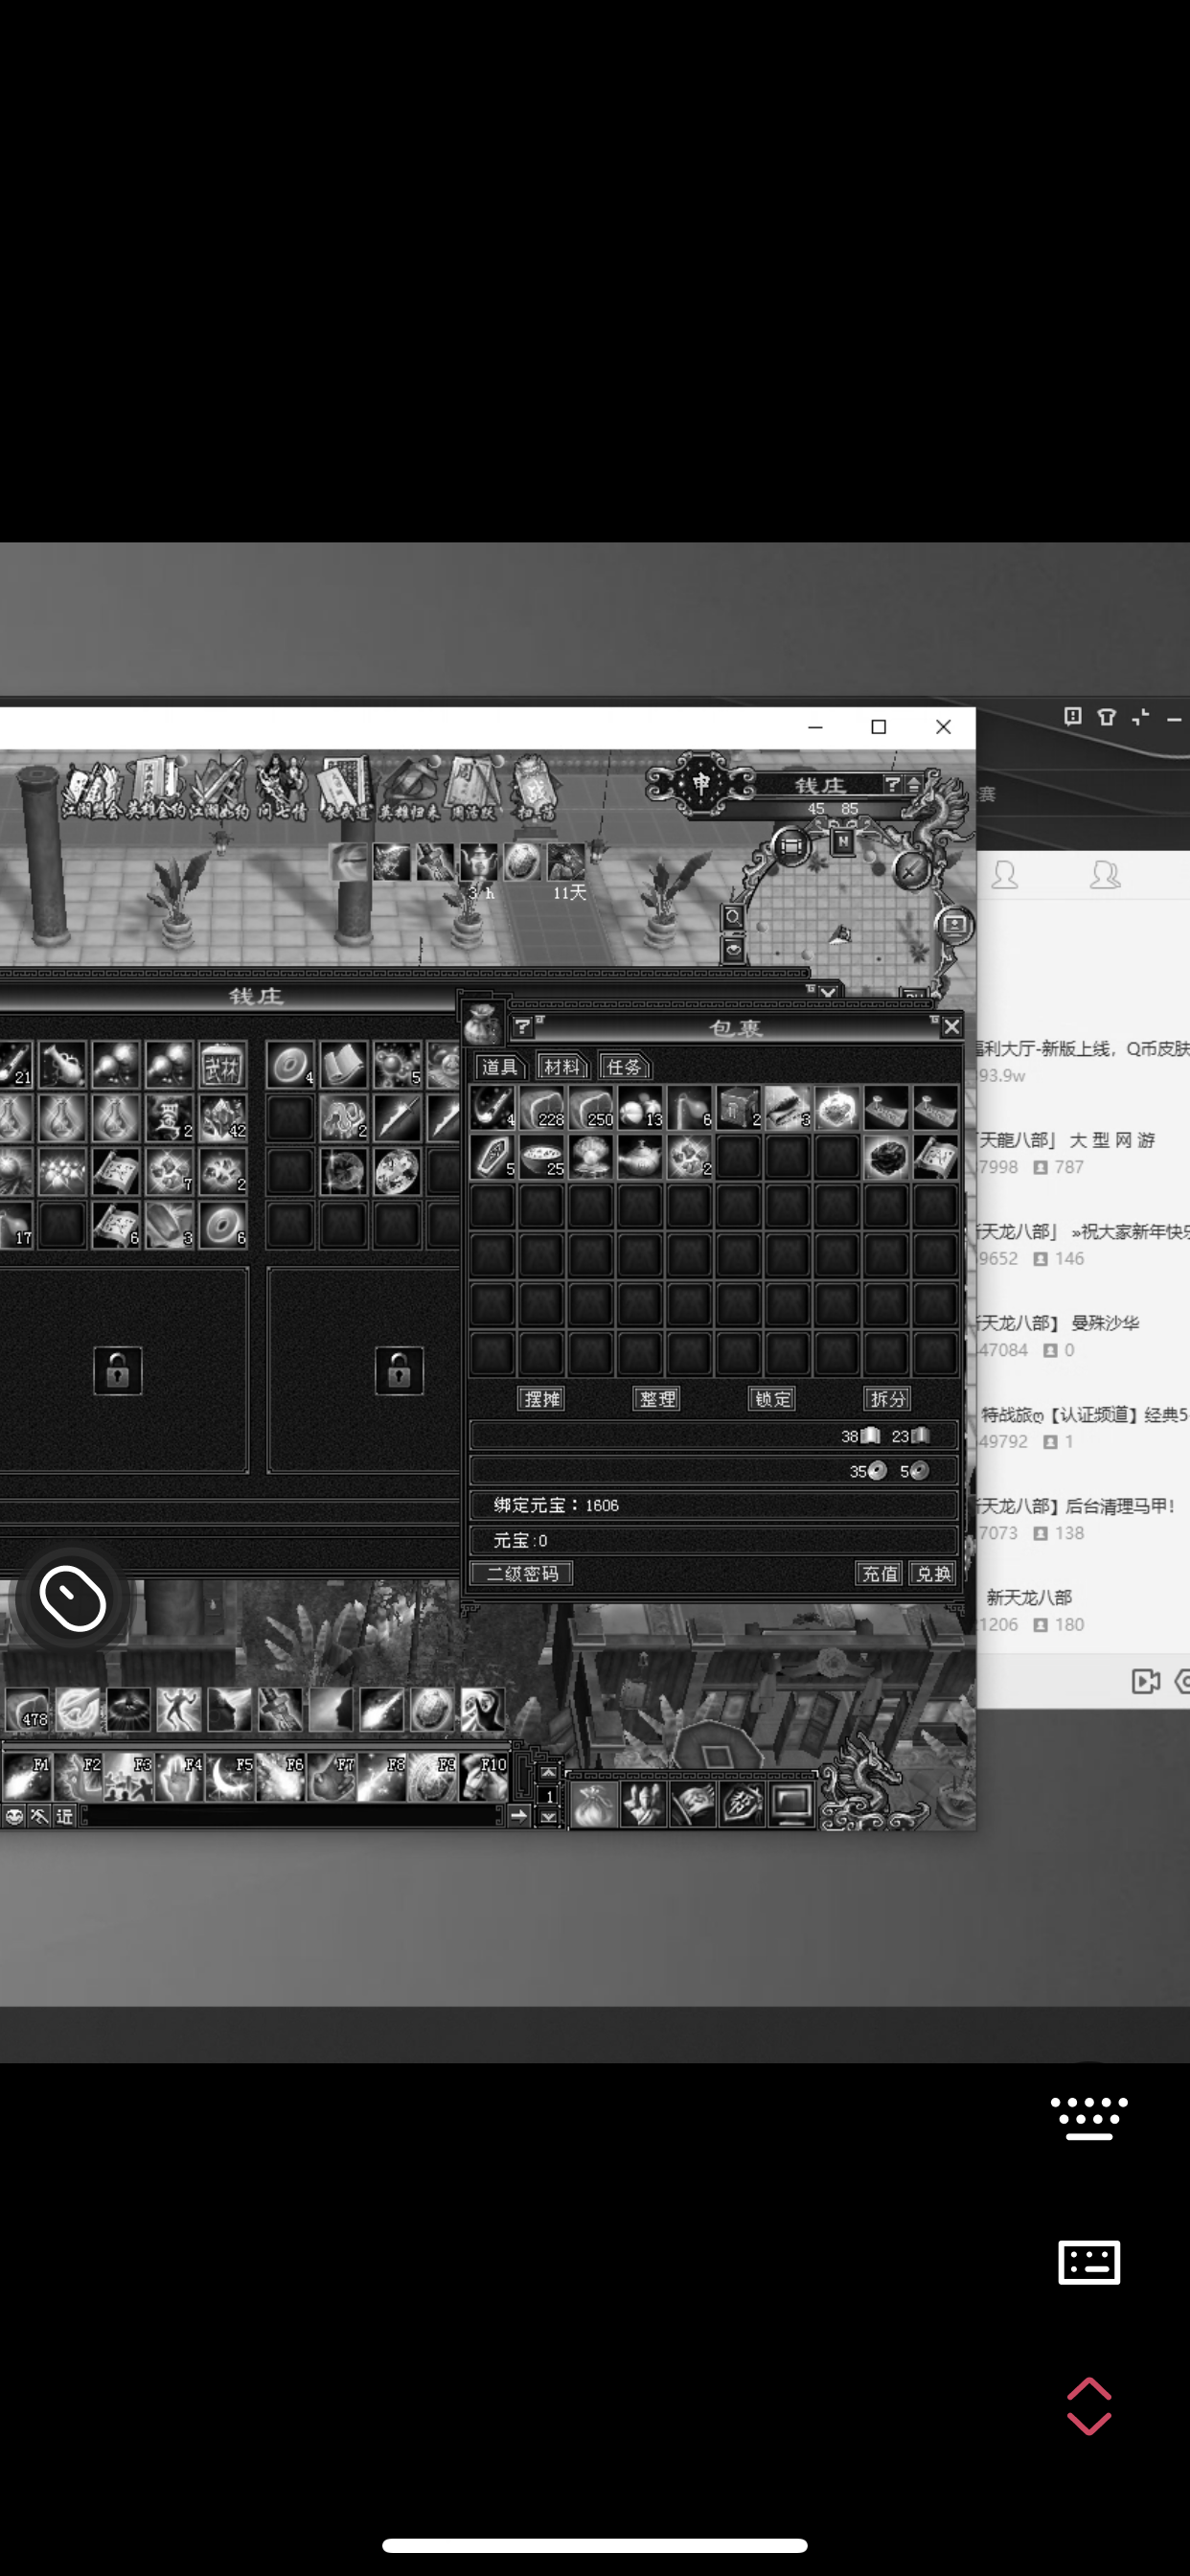The width and height of the screenshot is (1190, 2576).
Task: Use the F5 crescent moon skill
Action: (x=230, y=1776)
